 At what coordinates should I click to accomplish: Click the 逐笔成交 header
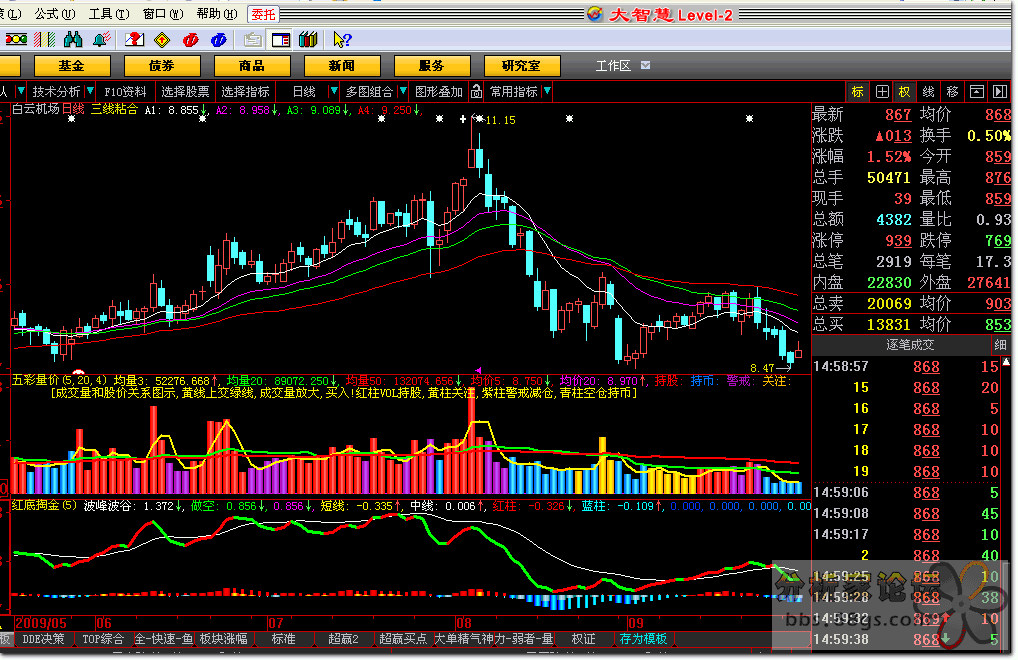[x=910, y=345]
